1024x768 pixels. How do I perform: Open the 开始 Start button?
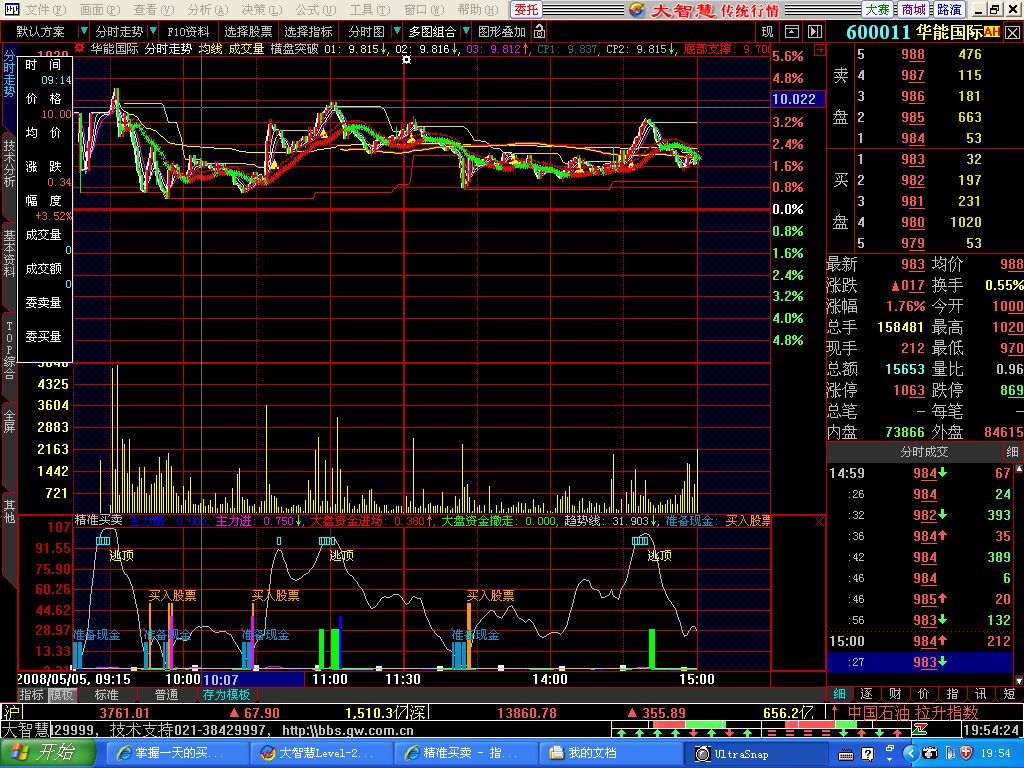click(38, 753)
